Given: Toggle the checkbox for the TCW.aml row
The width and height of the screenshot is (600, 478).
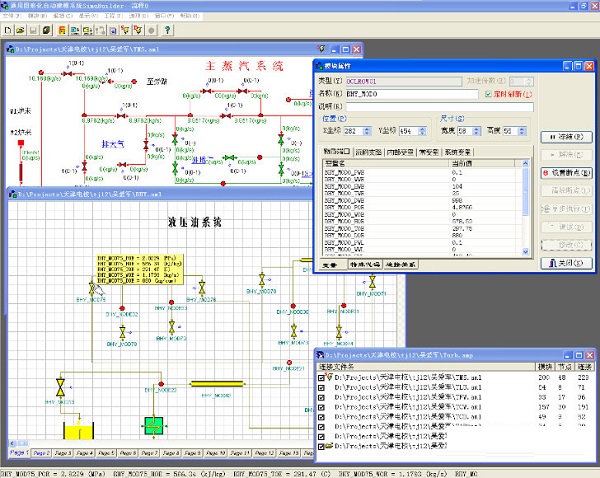Looking at the screenshot, I should coord(321,407).
